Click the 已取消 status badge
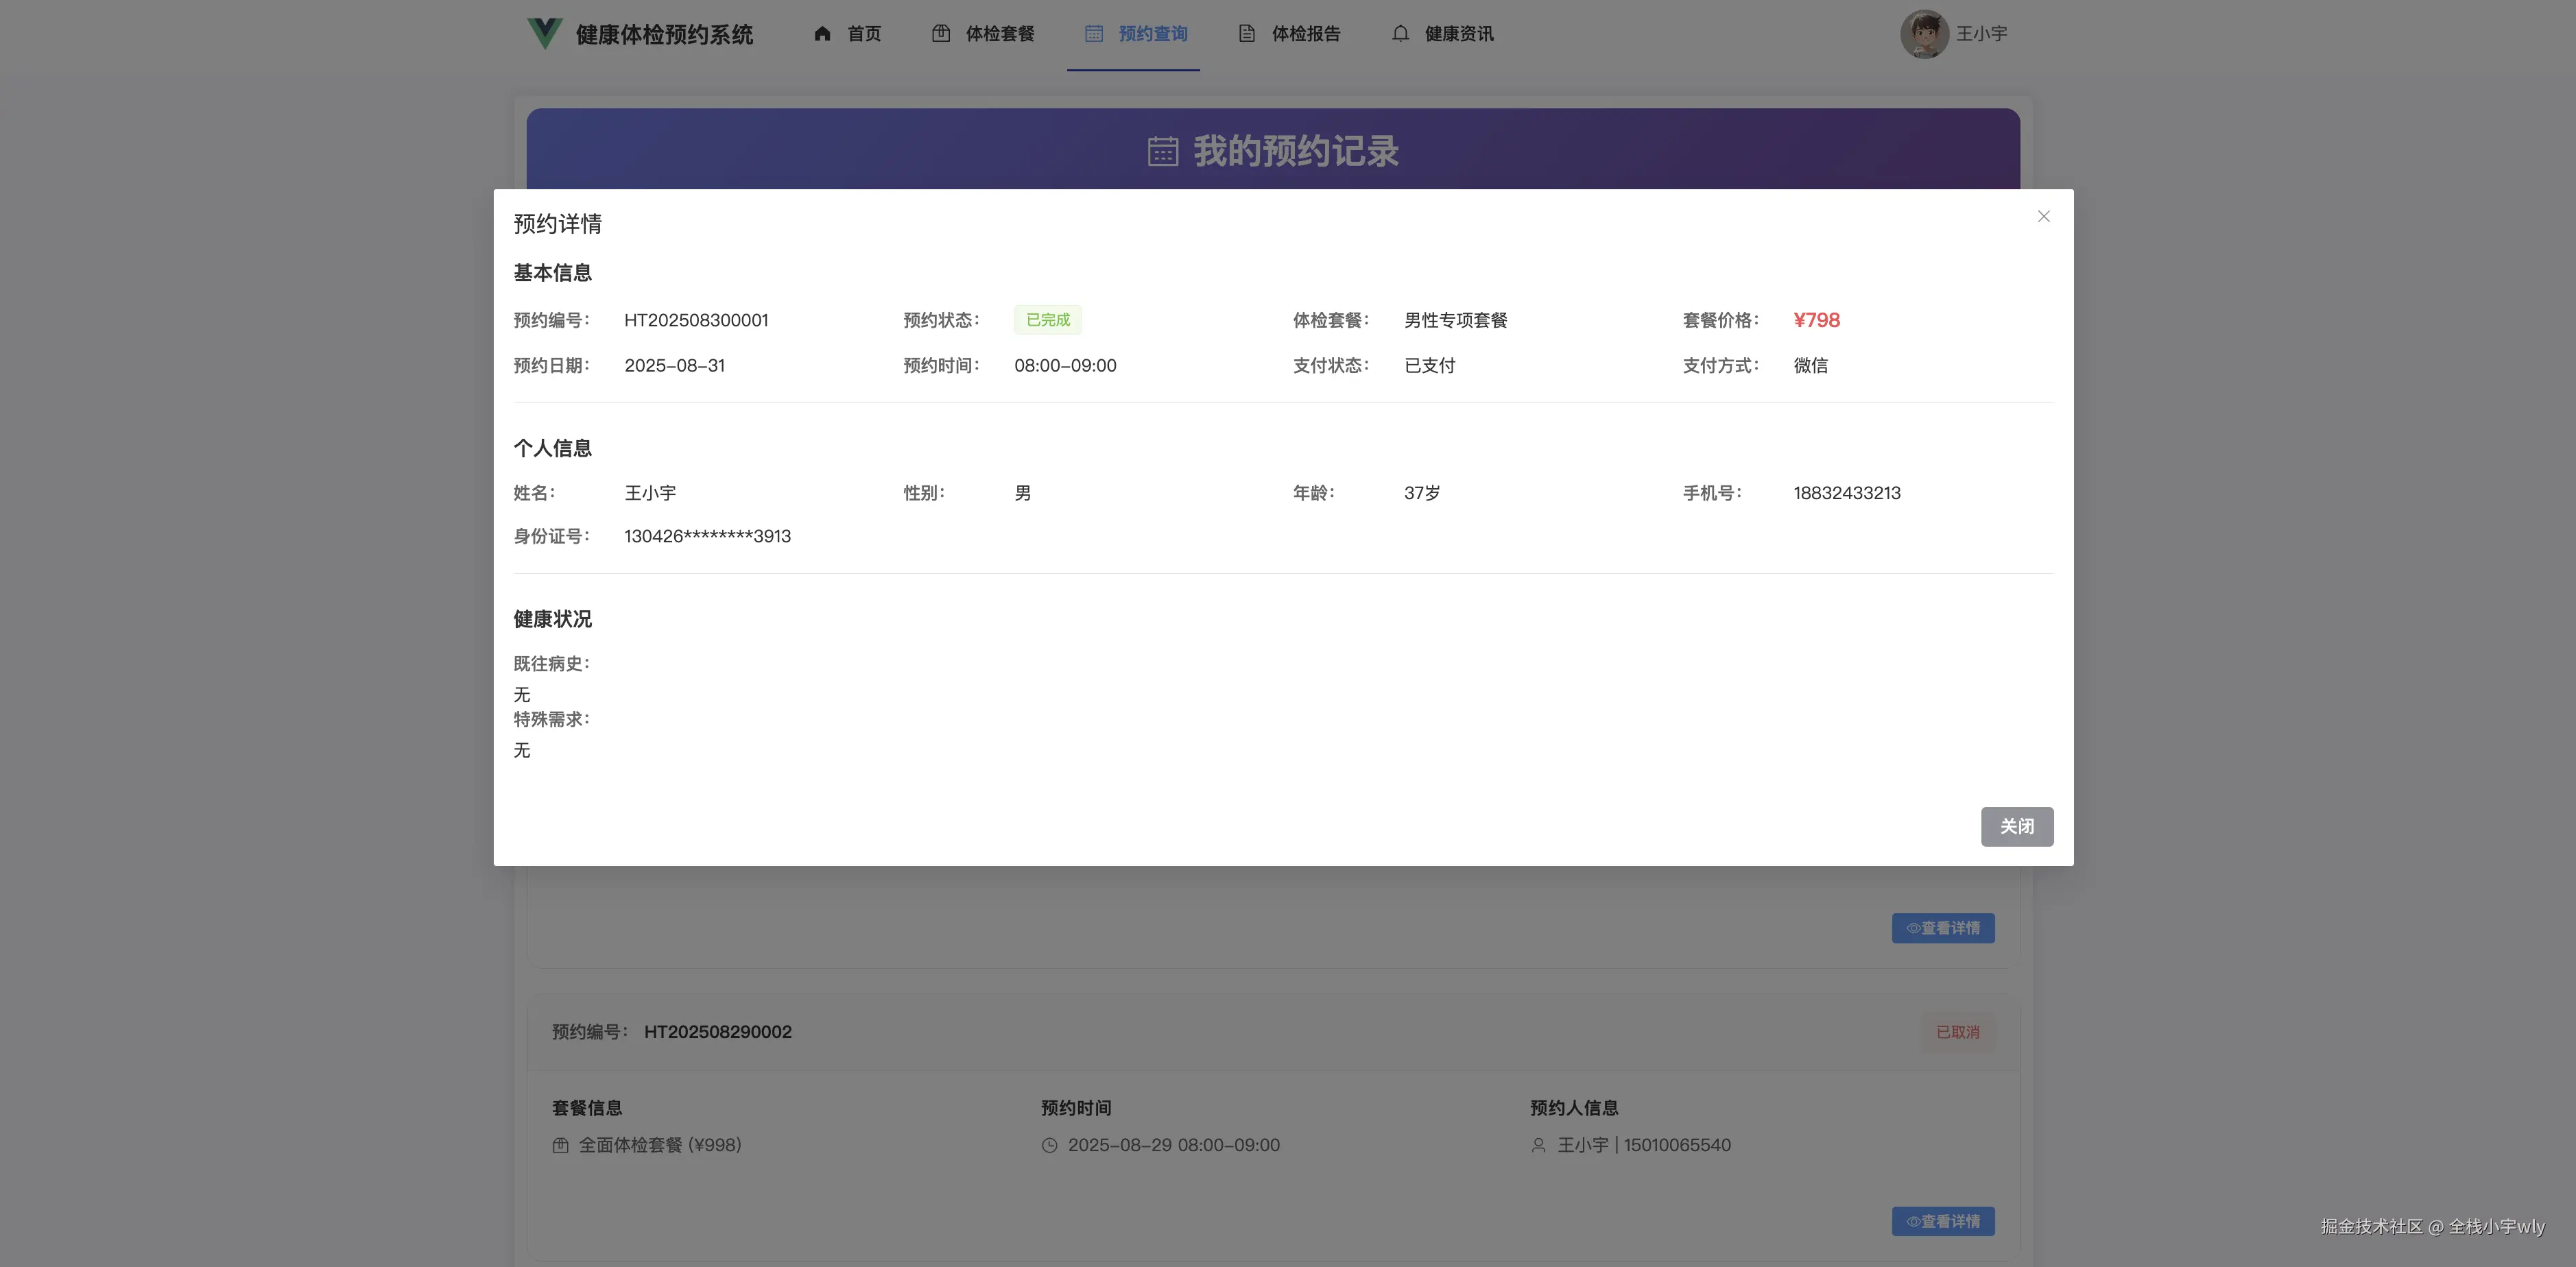 1957,1032
